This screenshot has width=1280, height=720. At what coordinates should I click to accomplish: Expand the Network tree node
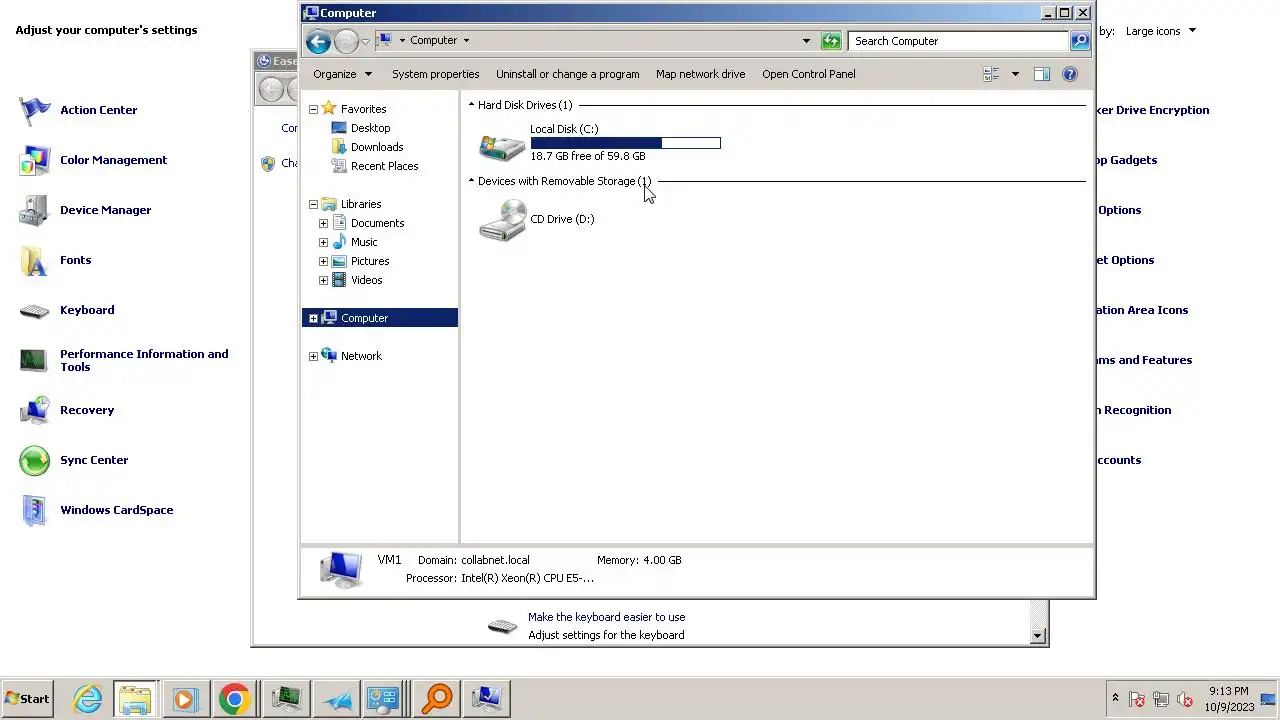(x=313, y=356)
